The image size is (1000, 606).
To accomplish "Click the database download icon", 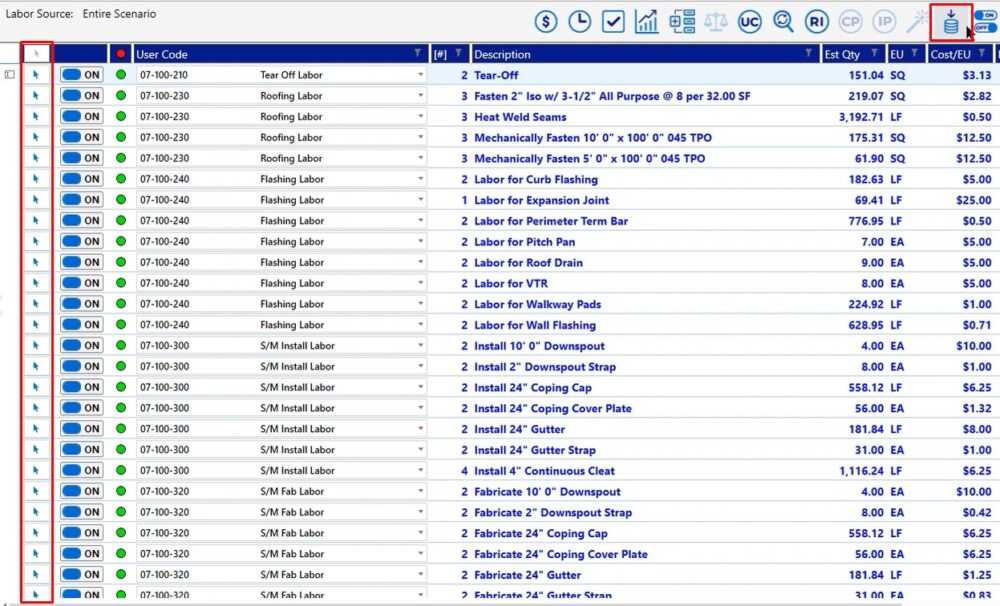I will (x=951, y=21).
